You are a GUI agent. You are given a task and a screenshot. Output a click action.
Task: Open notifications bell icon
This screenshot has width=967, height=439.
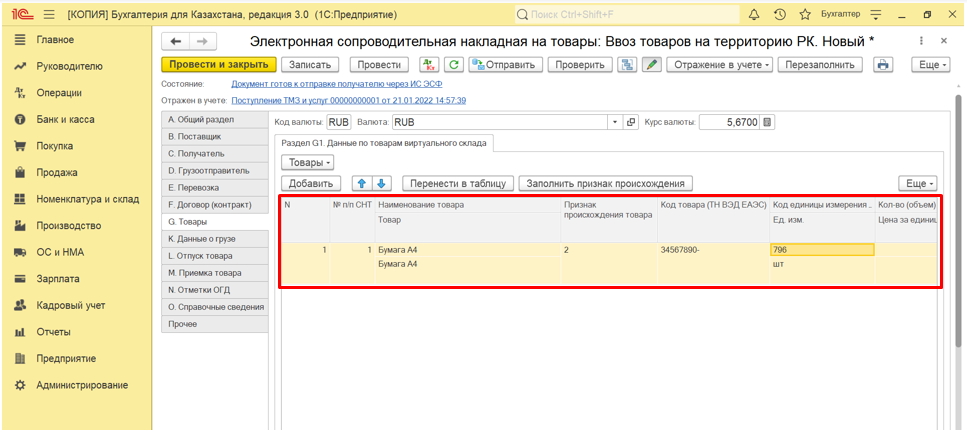[x=754, y=14]
